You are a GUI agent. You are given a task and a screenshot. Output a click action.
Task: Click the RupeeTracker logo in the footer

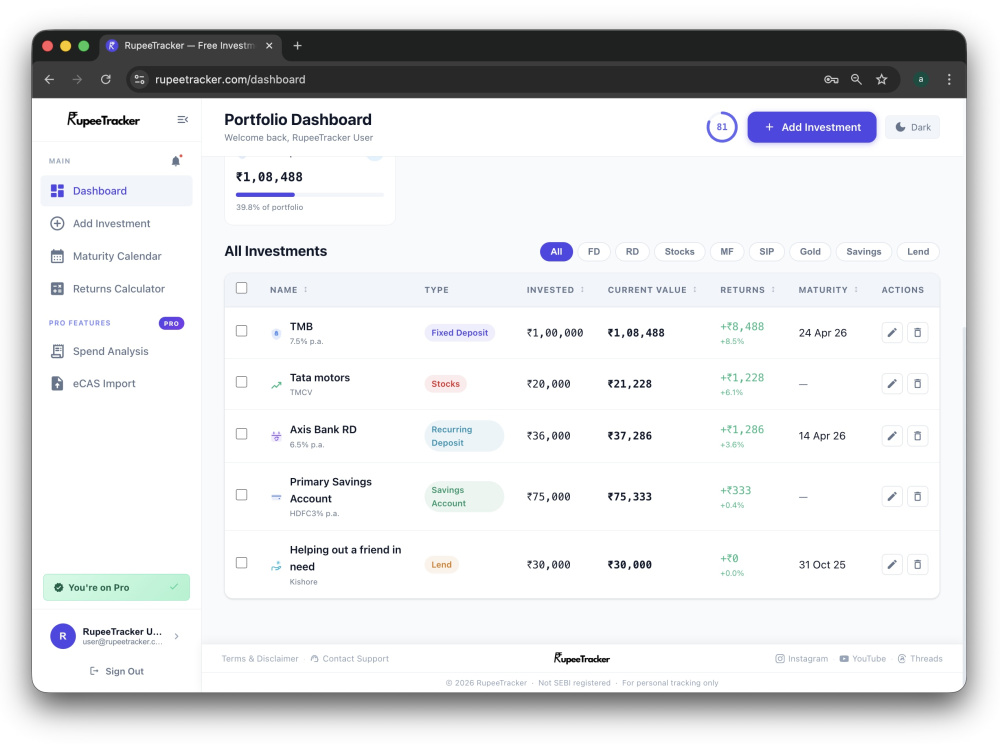tap(582, 658)
